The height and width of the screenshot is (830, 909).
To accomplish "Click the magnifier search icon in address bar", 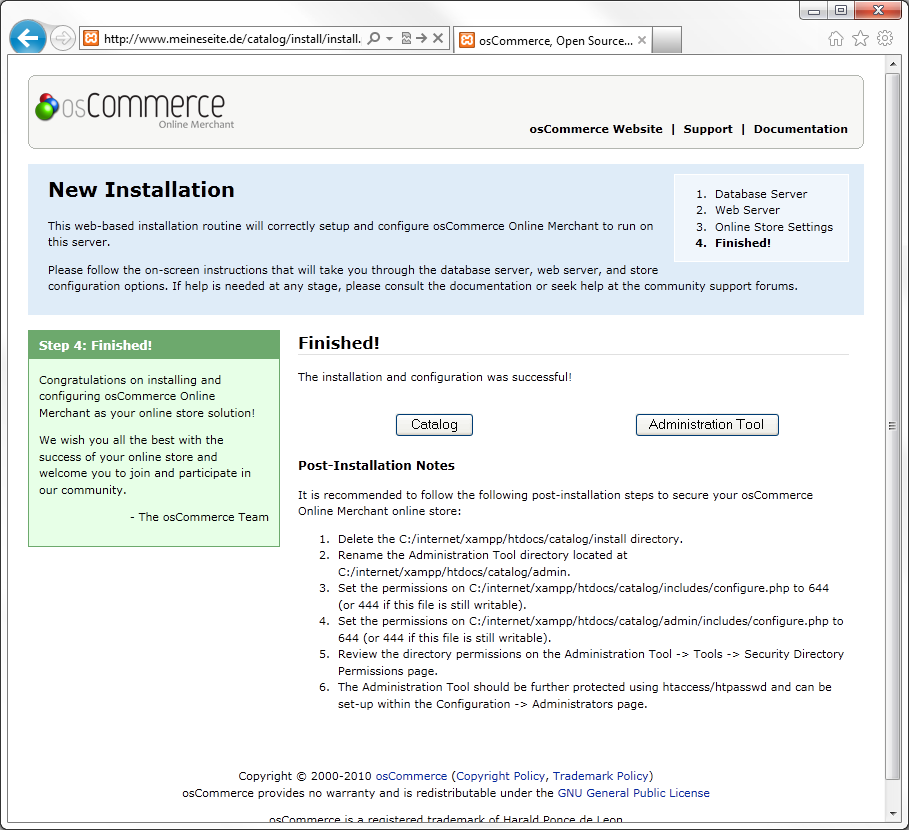I will point(374,38).
